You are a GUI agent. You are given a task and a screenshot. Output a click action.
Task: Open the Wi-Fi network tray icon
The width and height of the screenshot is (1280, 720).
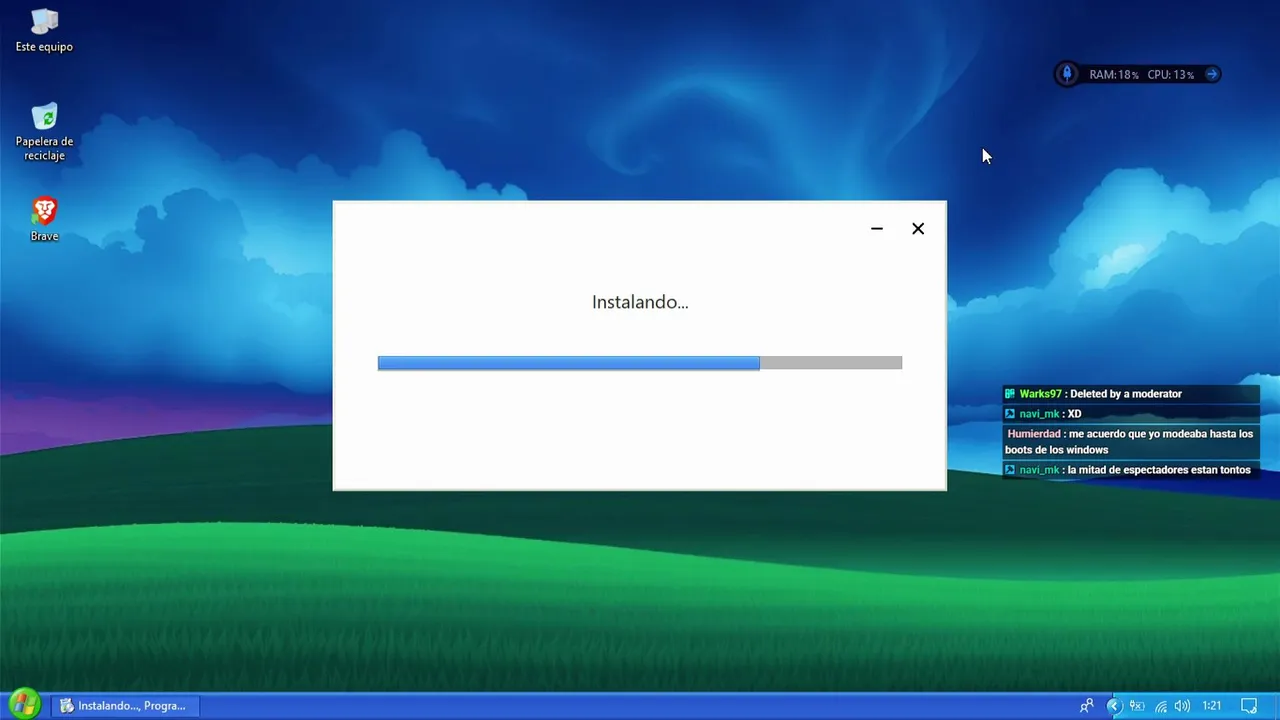pos(1160,706)
